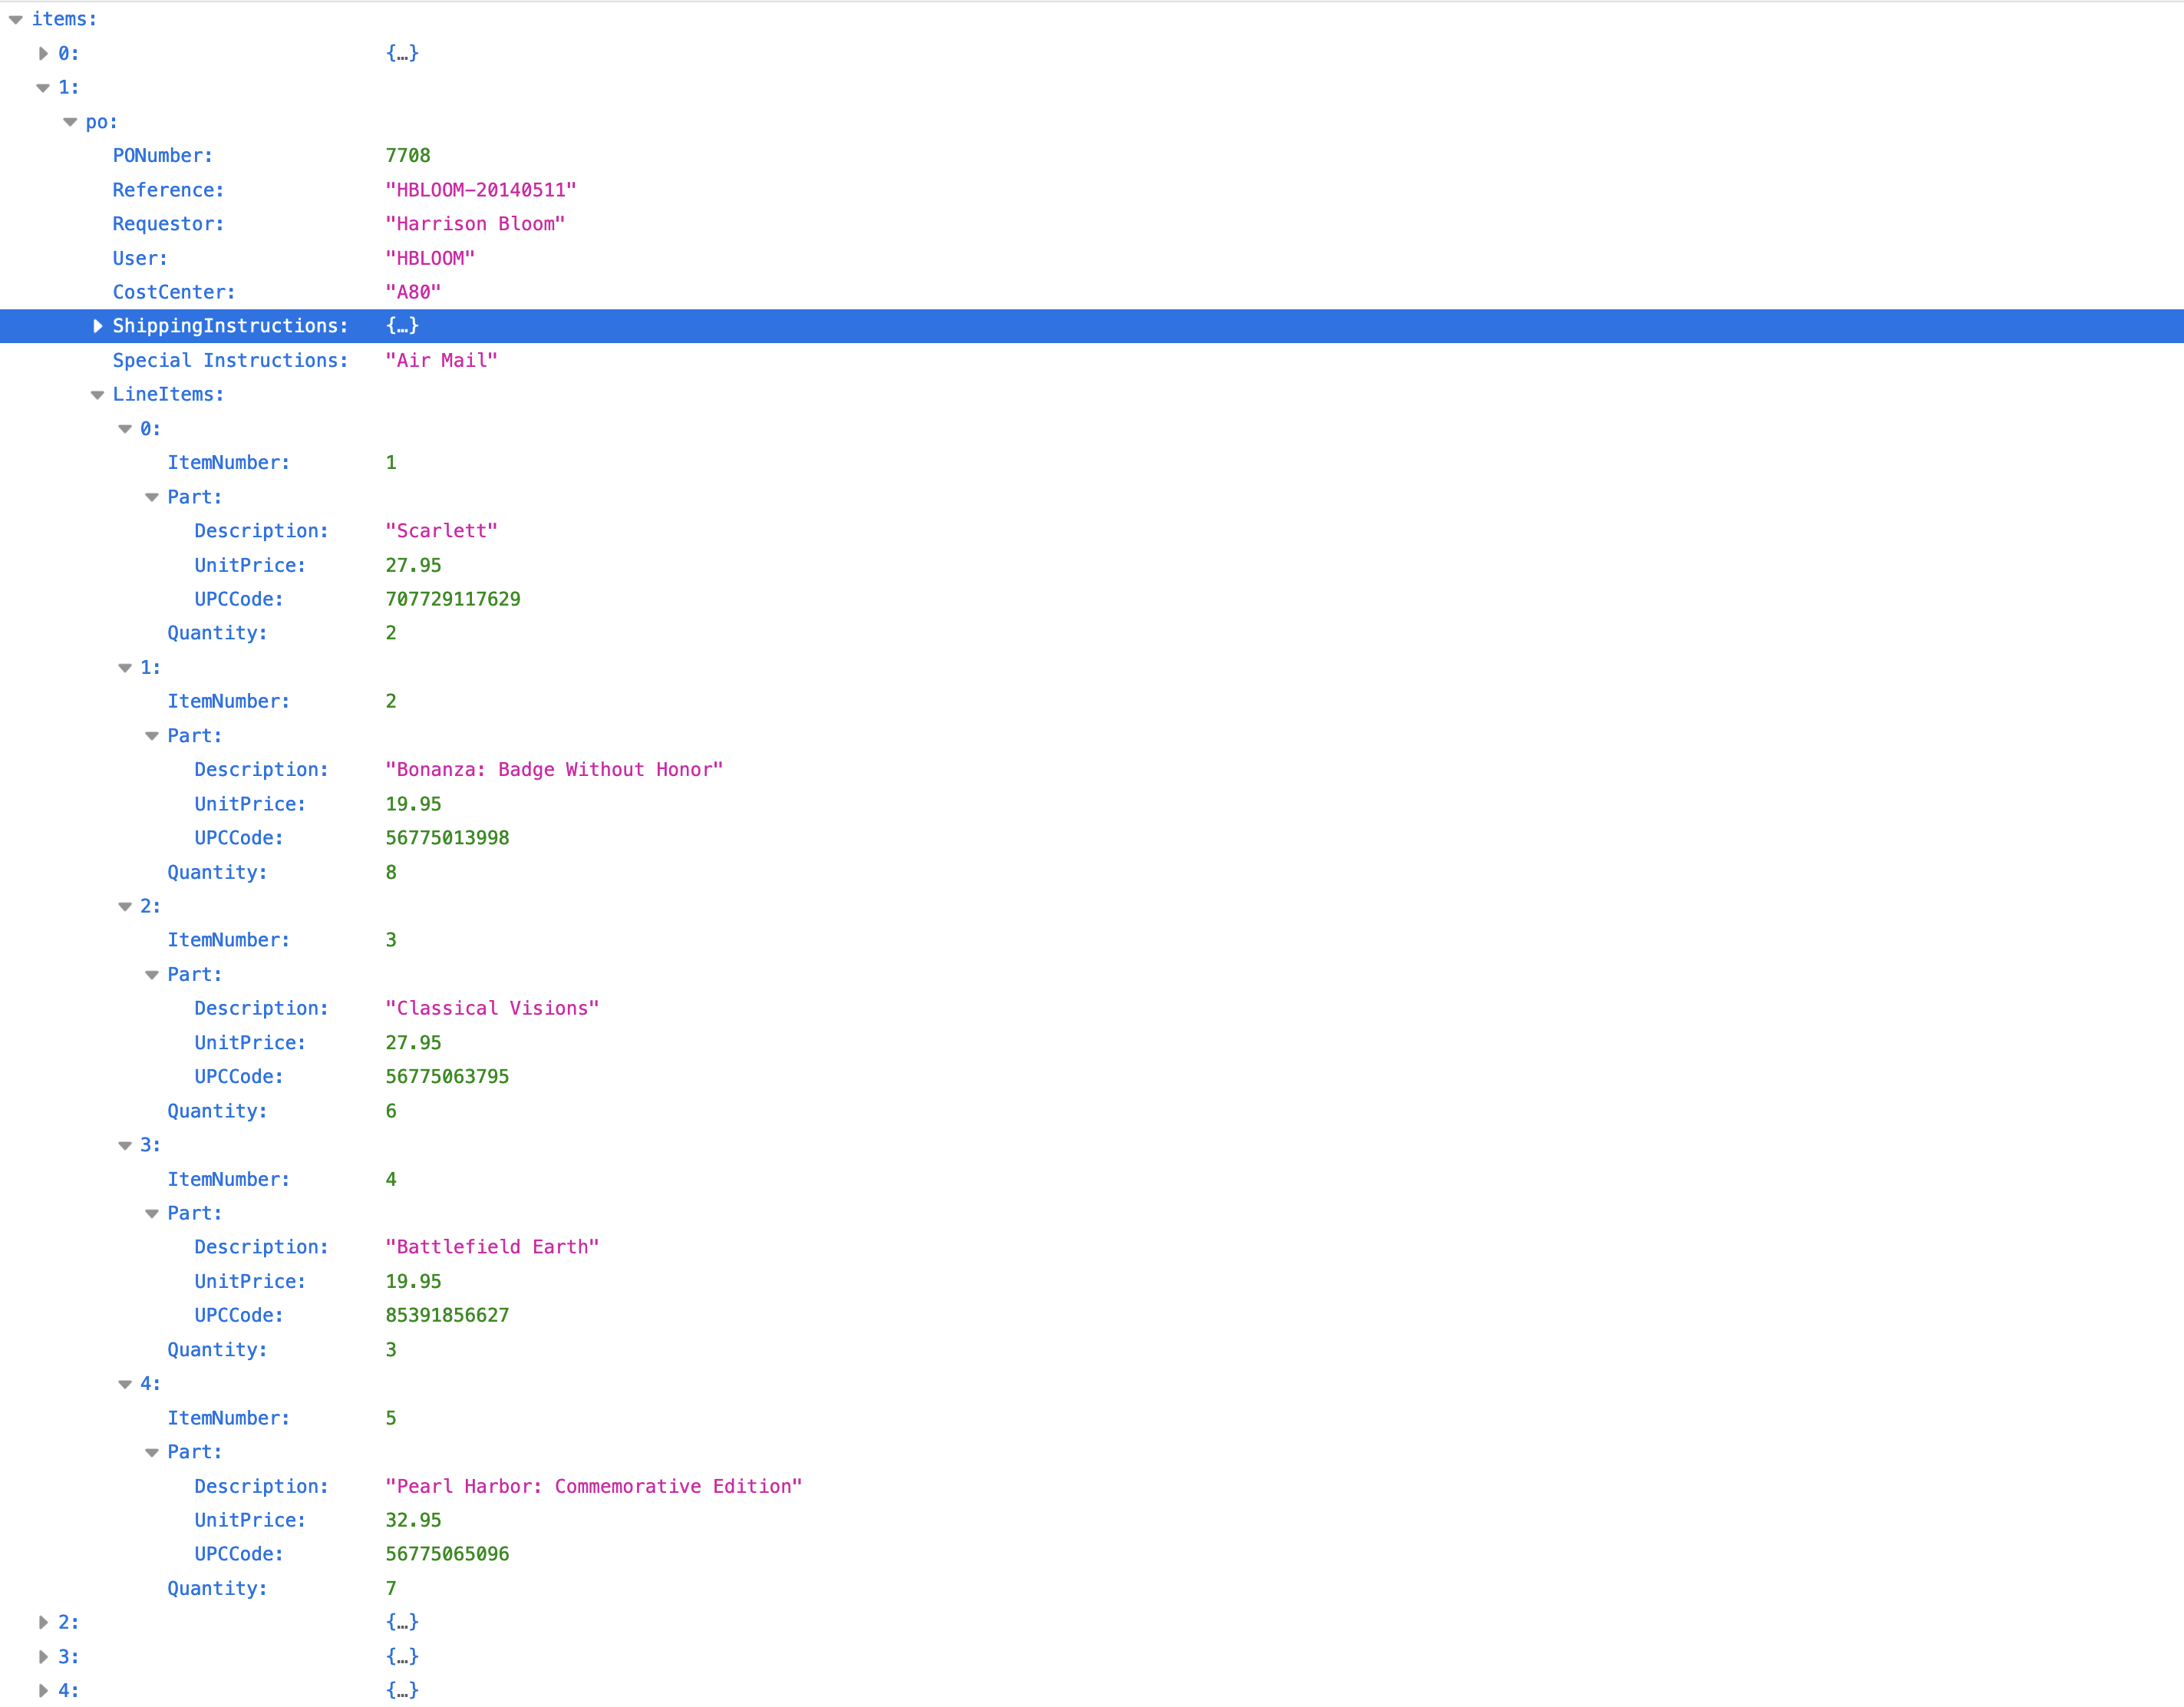
Task: Collapse the root items node arrow
Action: tap(16, 20)
